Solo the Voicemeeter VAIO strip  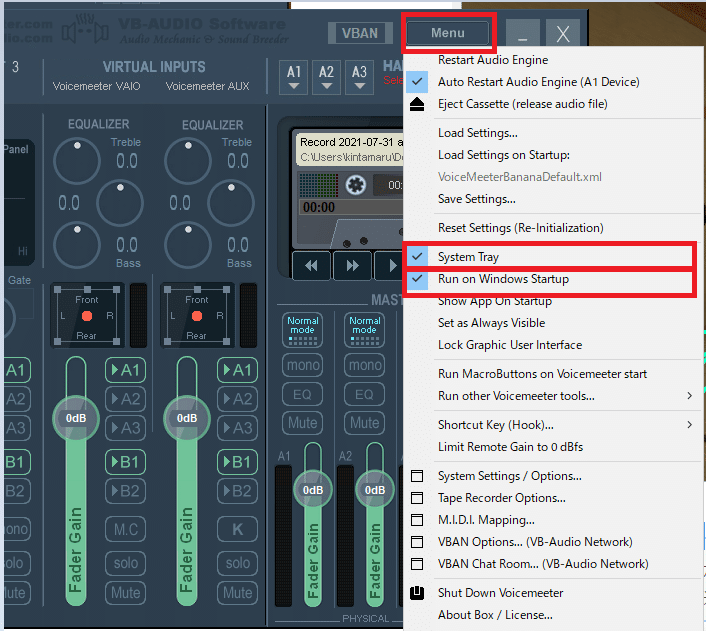[x=125, y=563]
